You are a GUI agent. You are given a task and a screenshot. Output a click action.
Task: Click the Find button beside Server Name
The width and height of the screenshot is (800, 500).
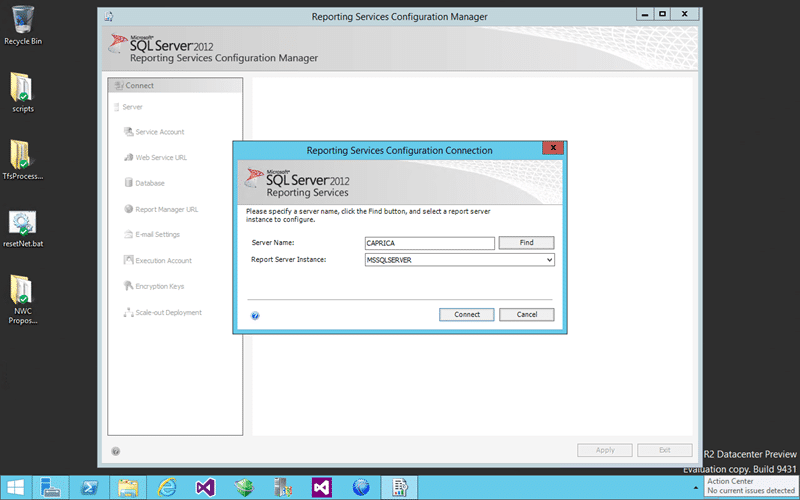point(526,243)
